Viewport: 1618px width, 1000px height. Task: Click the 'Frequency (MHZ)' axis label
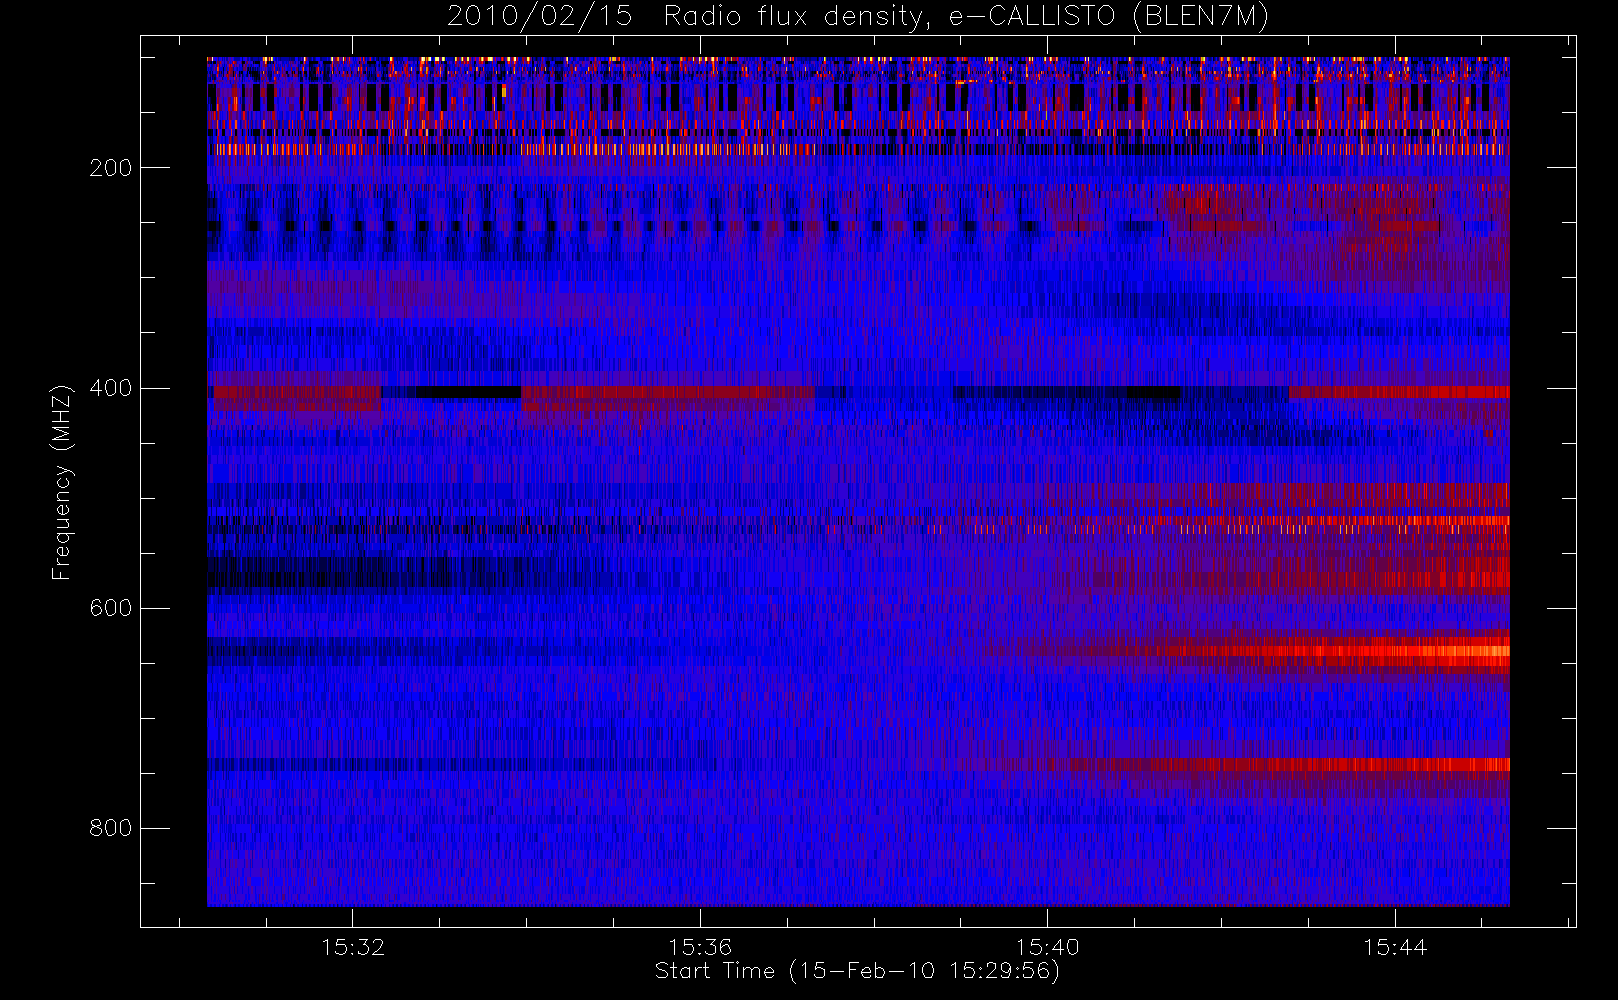62,482
